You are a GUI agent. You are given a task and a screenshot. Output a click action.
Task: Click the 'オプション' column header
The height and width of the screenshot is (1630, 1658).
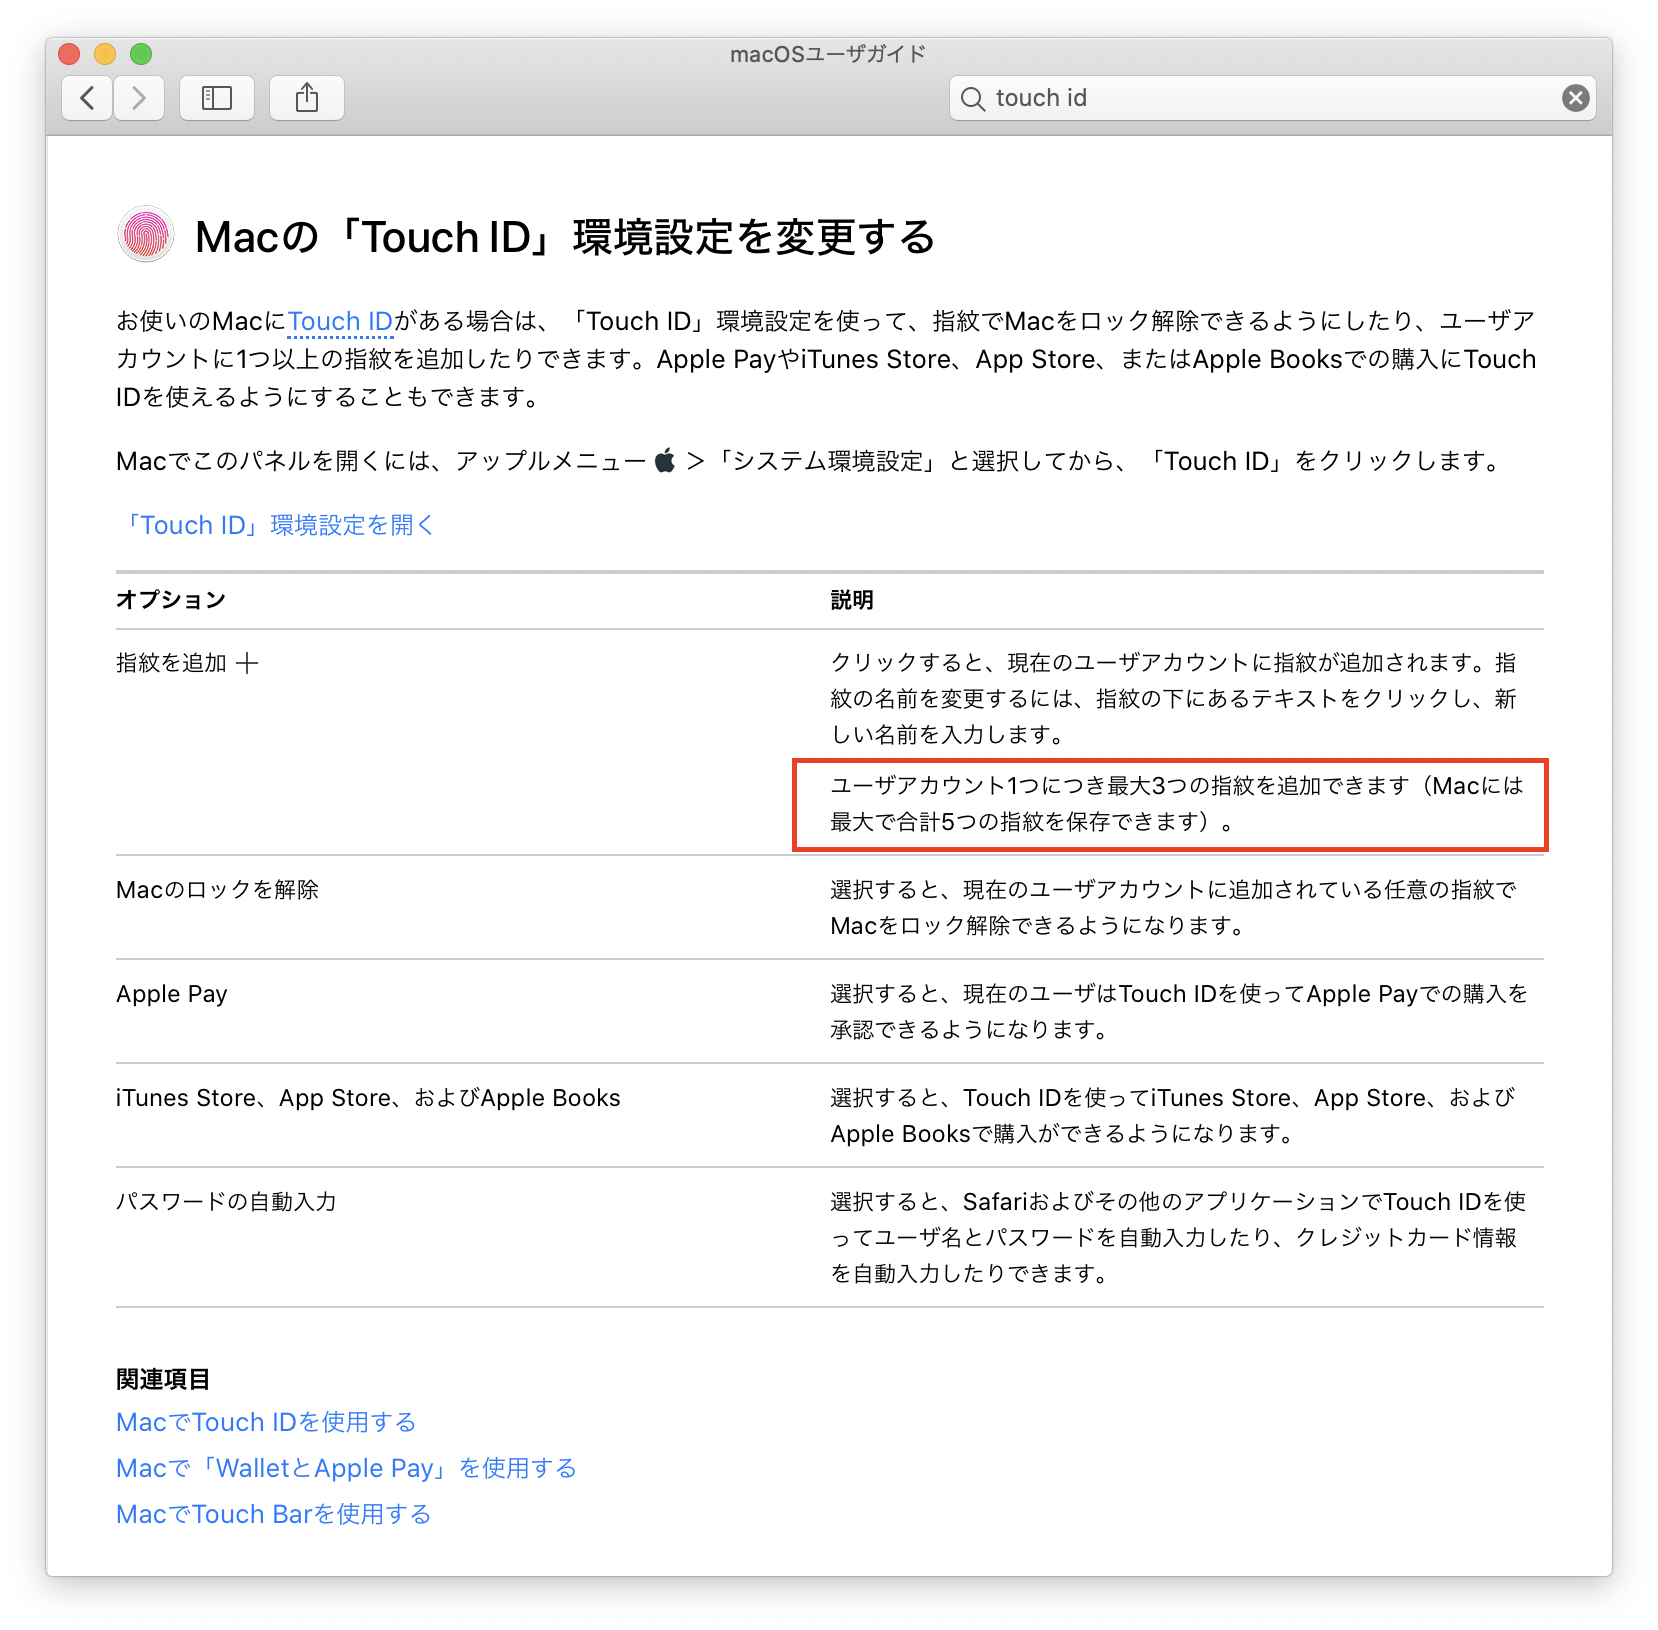pyautogui.click(x=171, y=600)
